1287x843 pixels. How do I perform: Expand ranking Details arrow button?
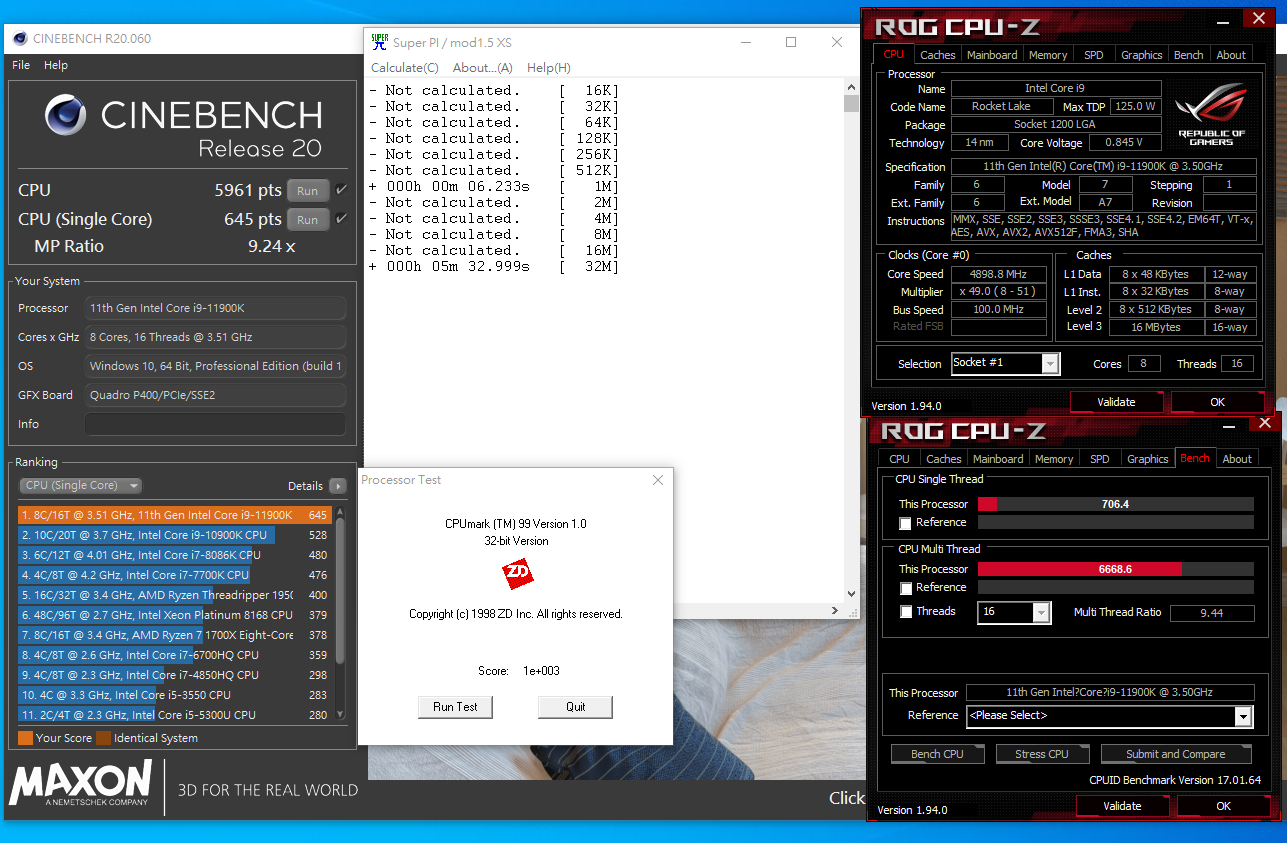pos(338,486)
